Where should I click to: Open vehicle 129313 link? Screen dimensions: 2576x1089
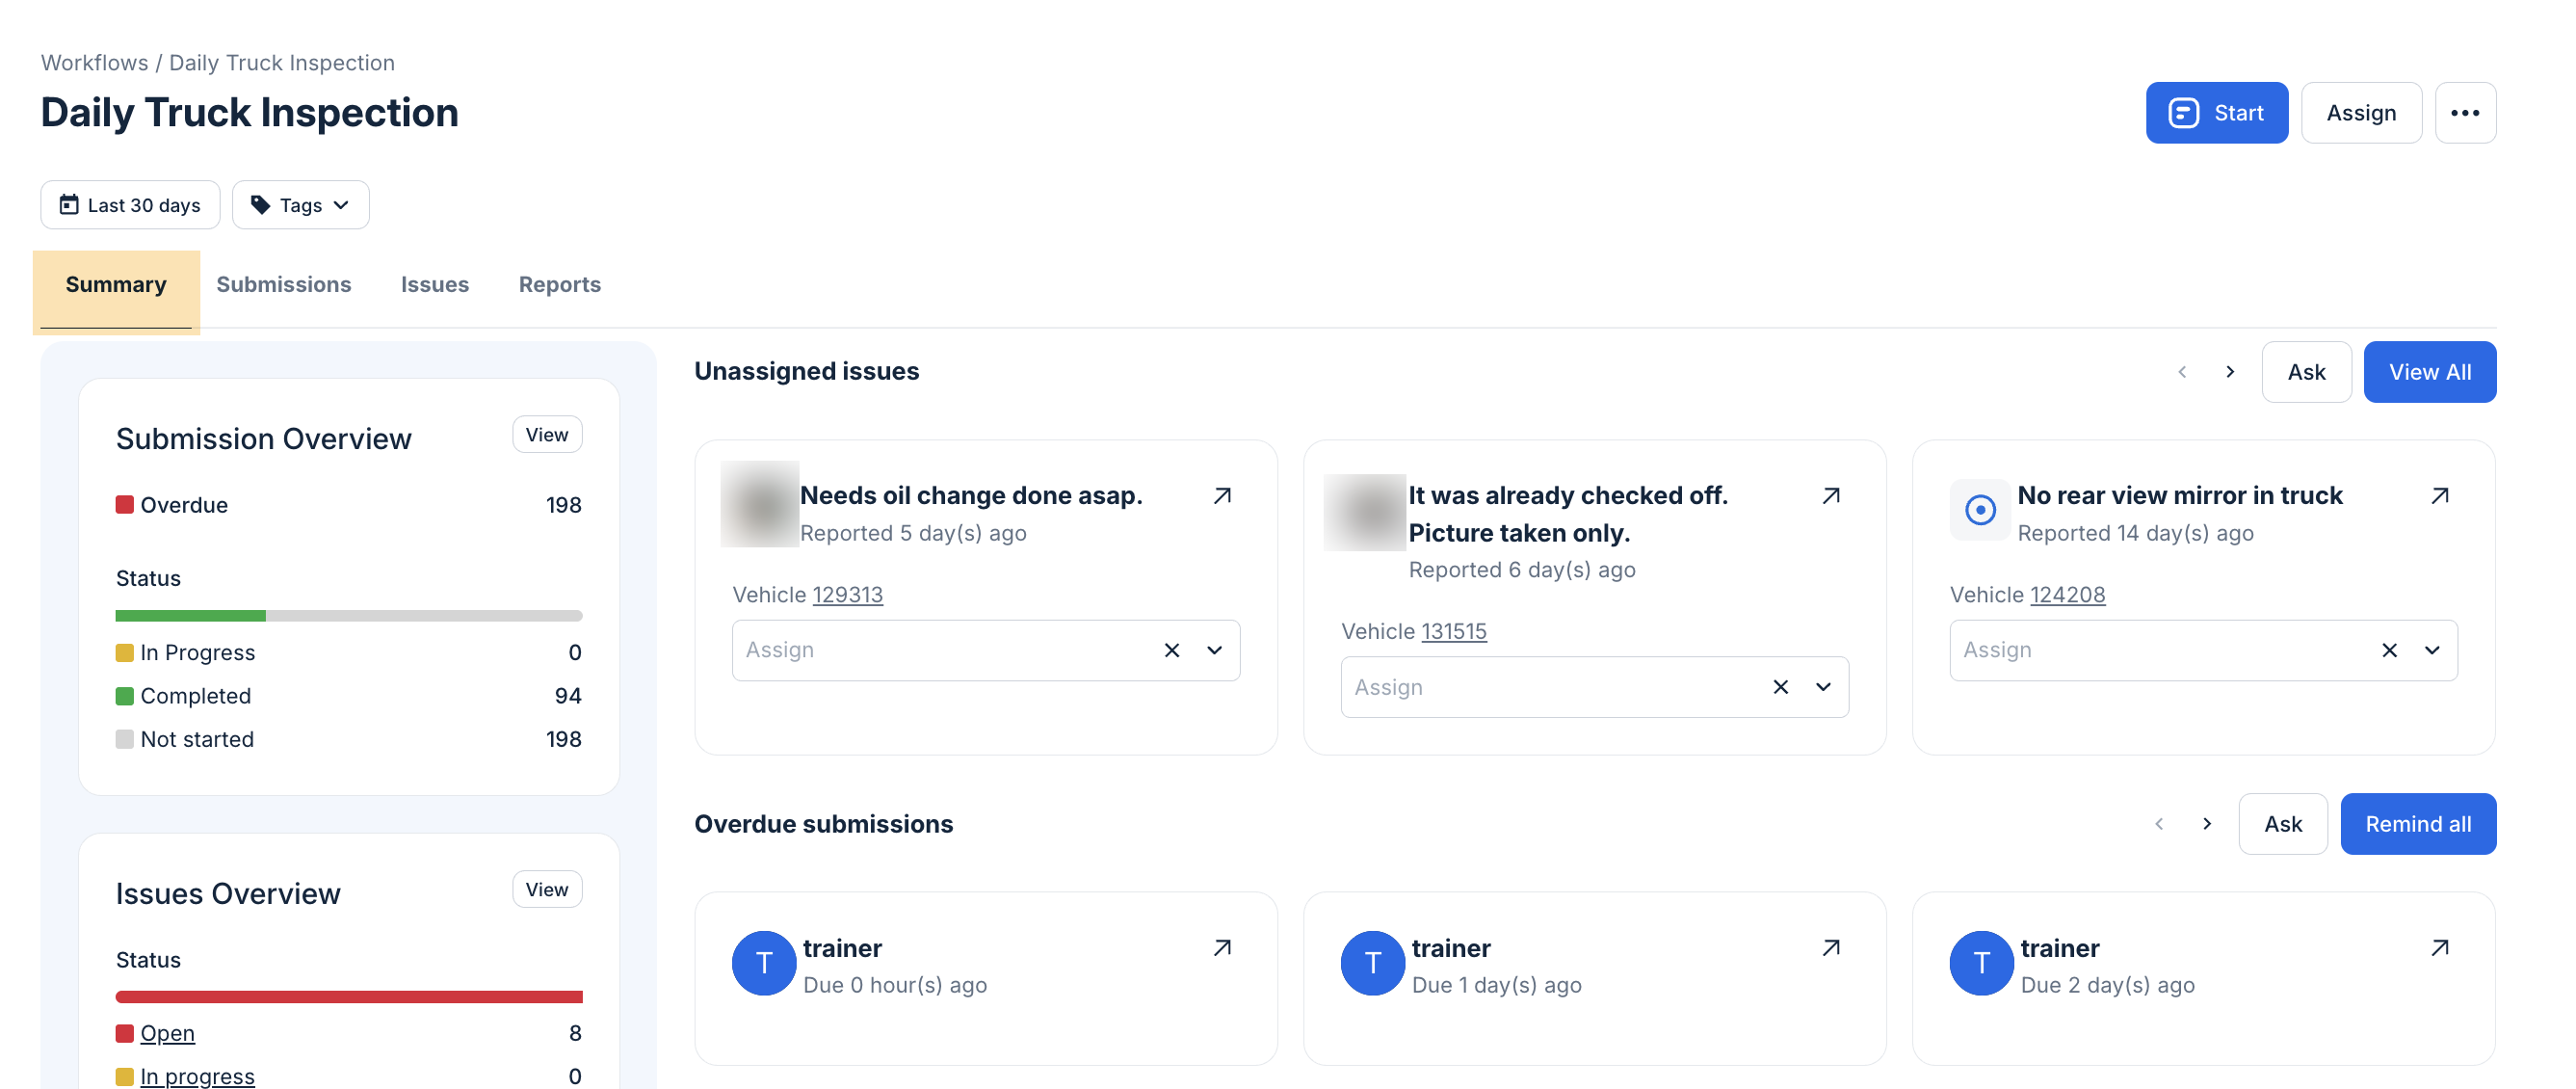[848, 595]
